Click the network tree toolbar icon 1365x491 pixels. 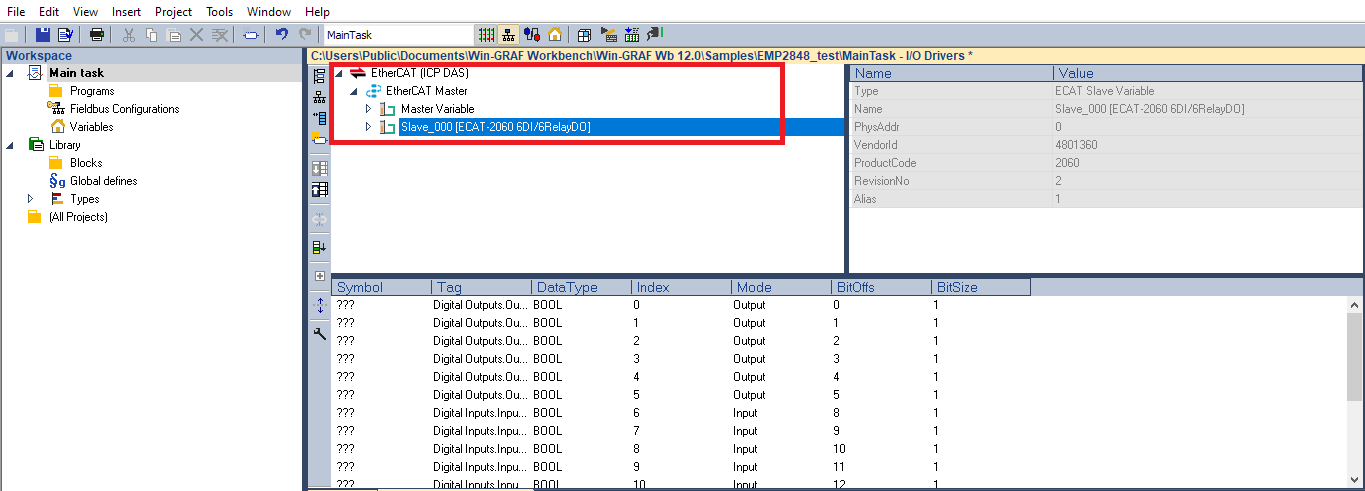pos(508,35)
